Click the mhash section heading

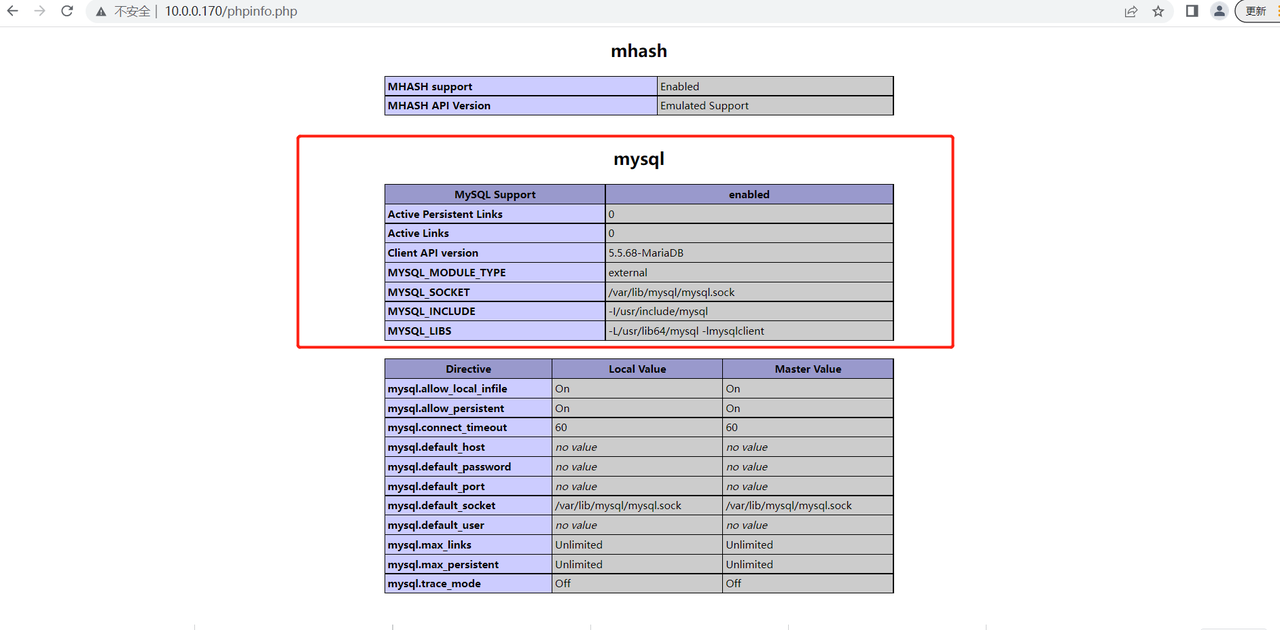[639, 50]
